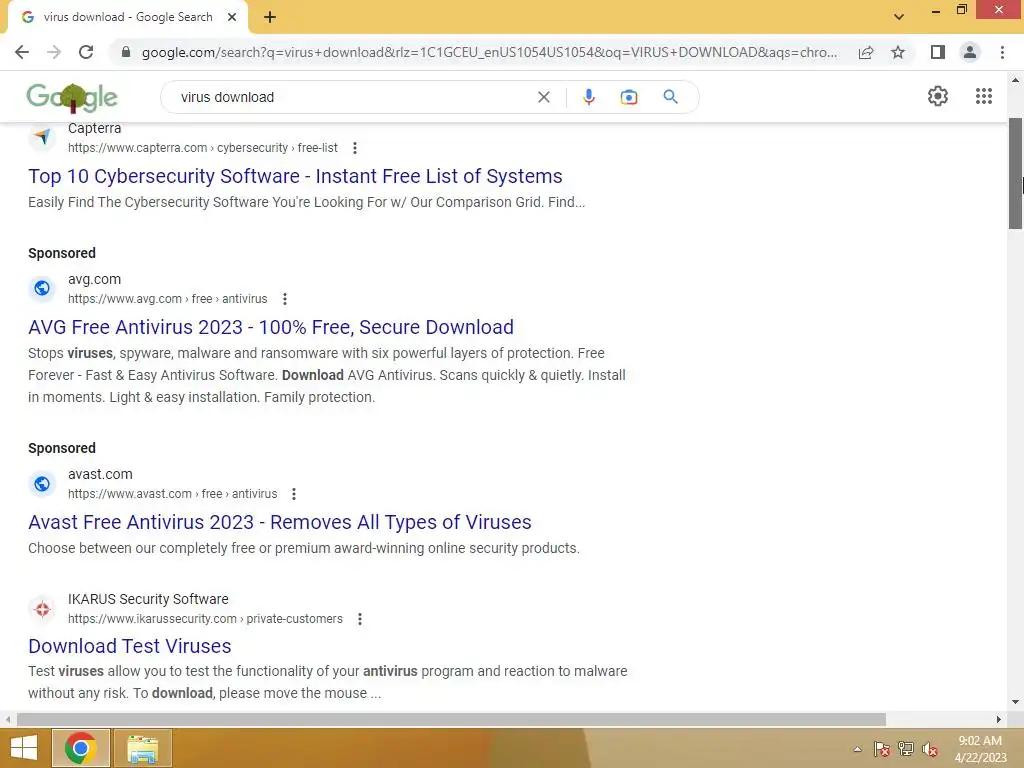This screenshot has width=1024, height=768.
Task: Open Action Center flag icon
Action: (x=882, y=749)
